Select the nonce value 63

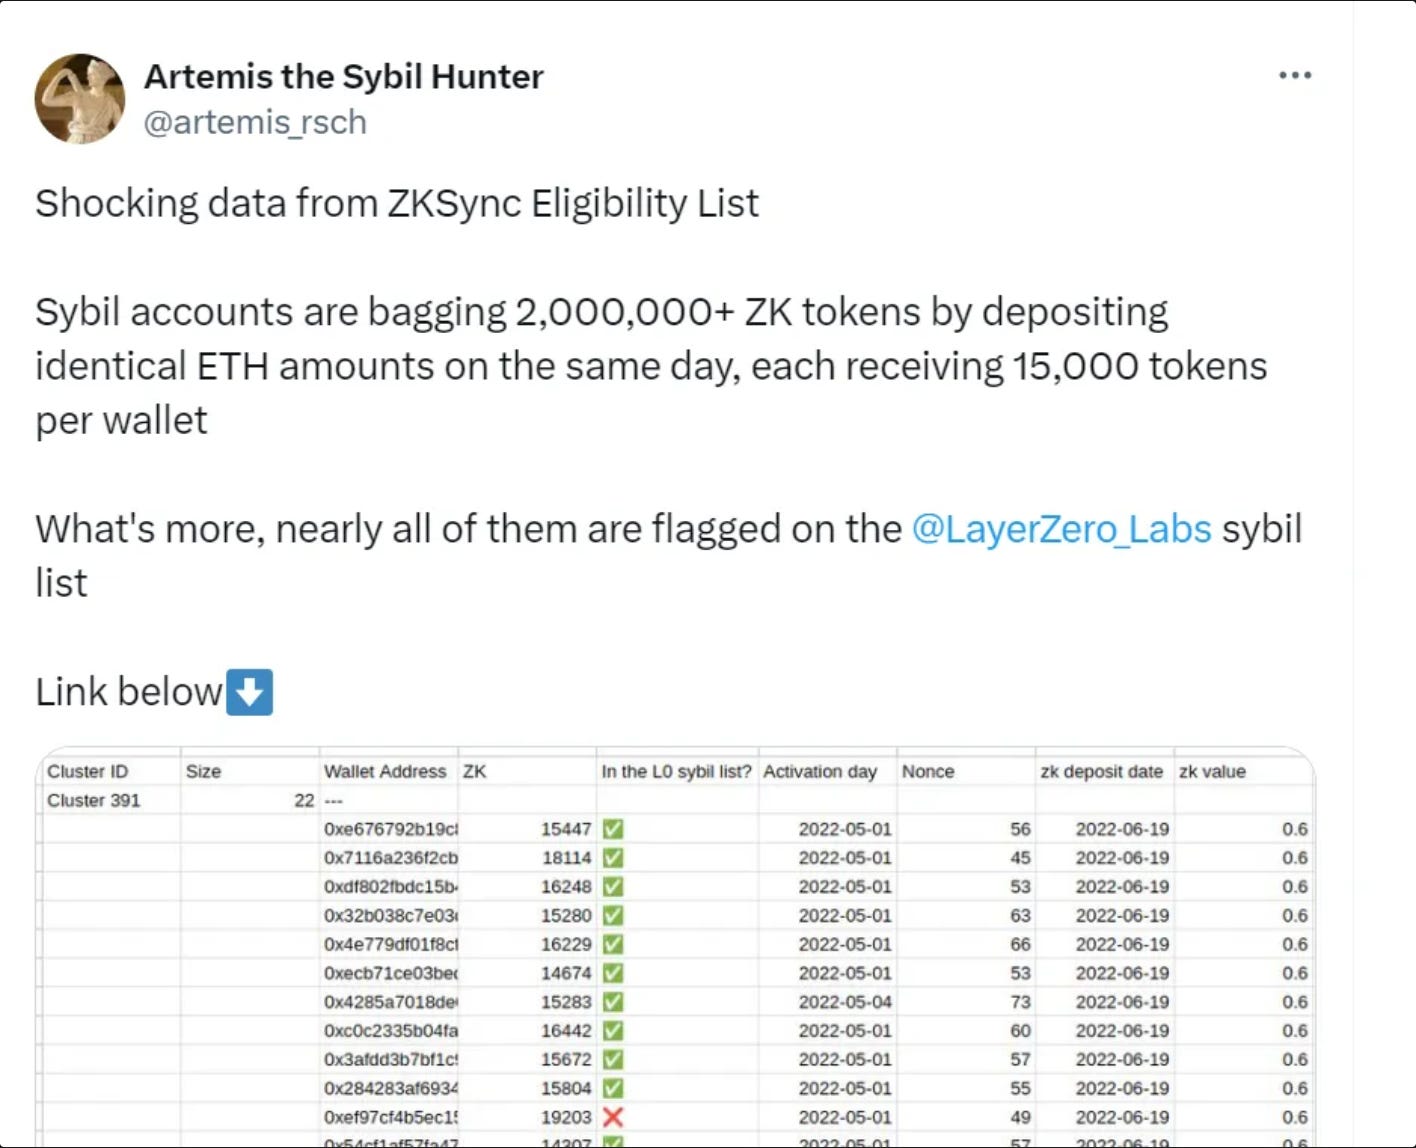click(x=1020, y=915)
